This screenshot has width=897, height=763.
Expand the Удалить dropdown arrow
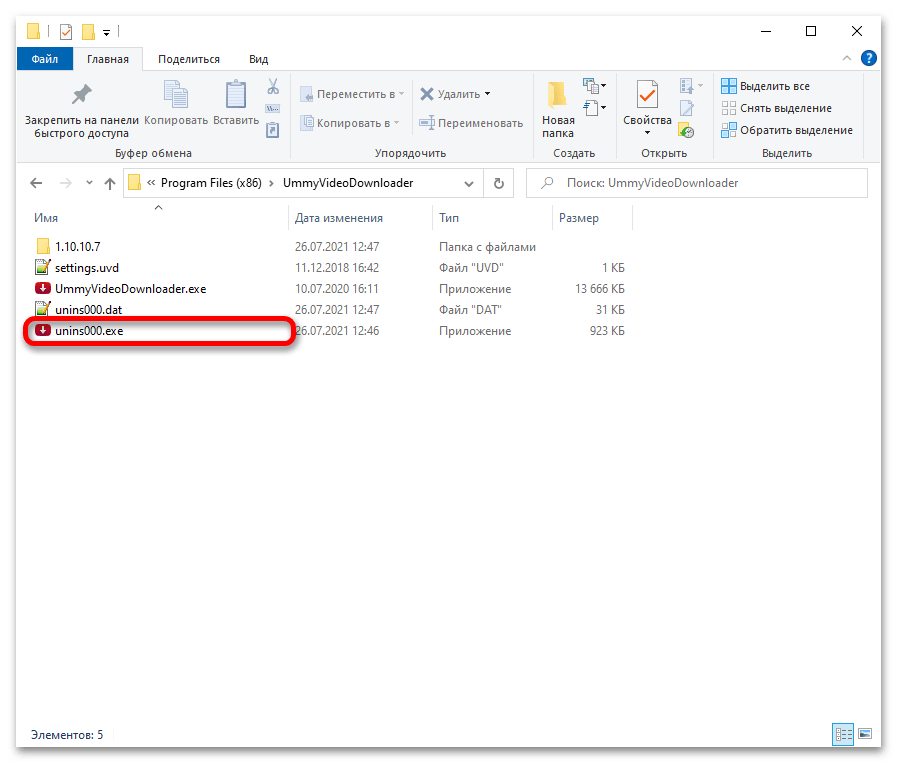coord(487,94)
